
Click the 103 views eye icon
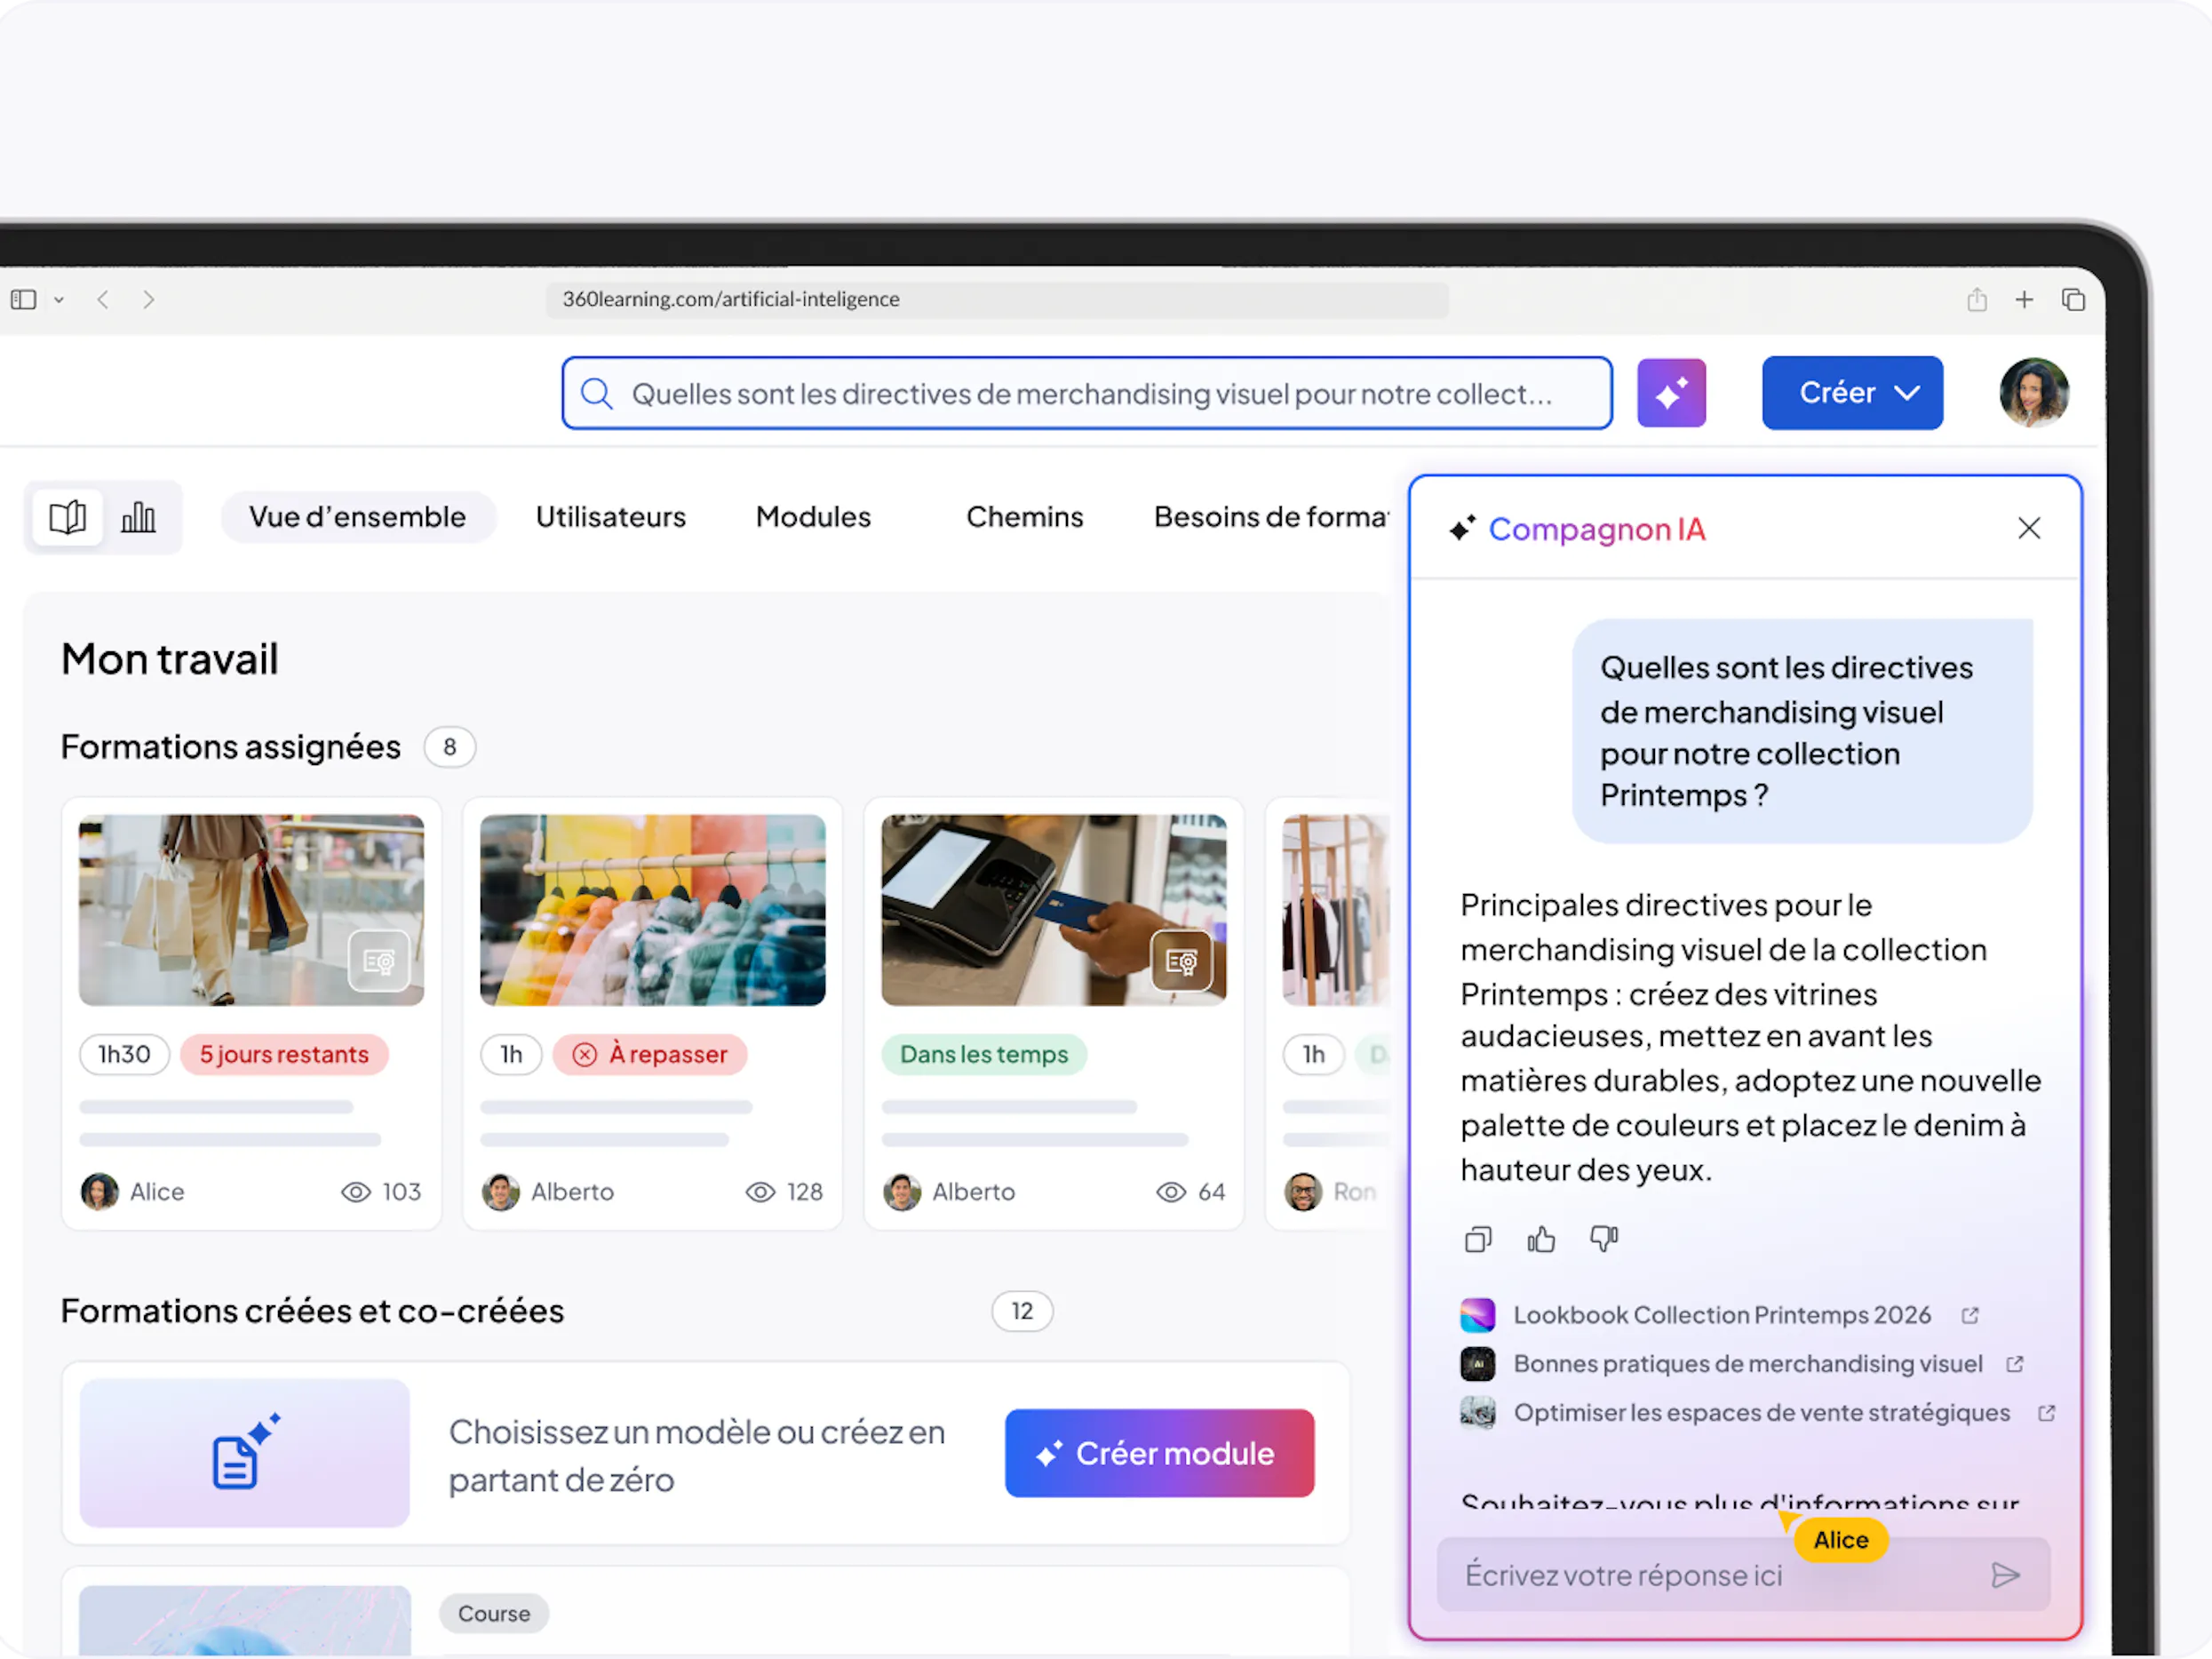[356, 1192]
